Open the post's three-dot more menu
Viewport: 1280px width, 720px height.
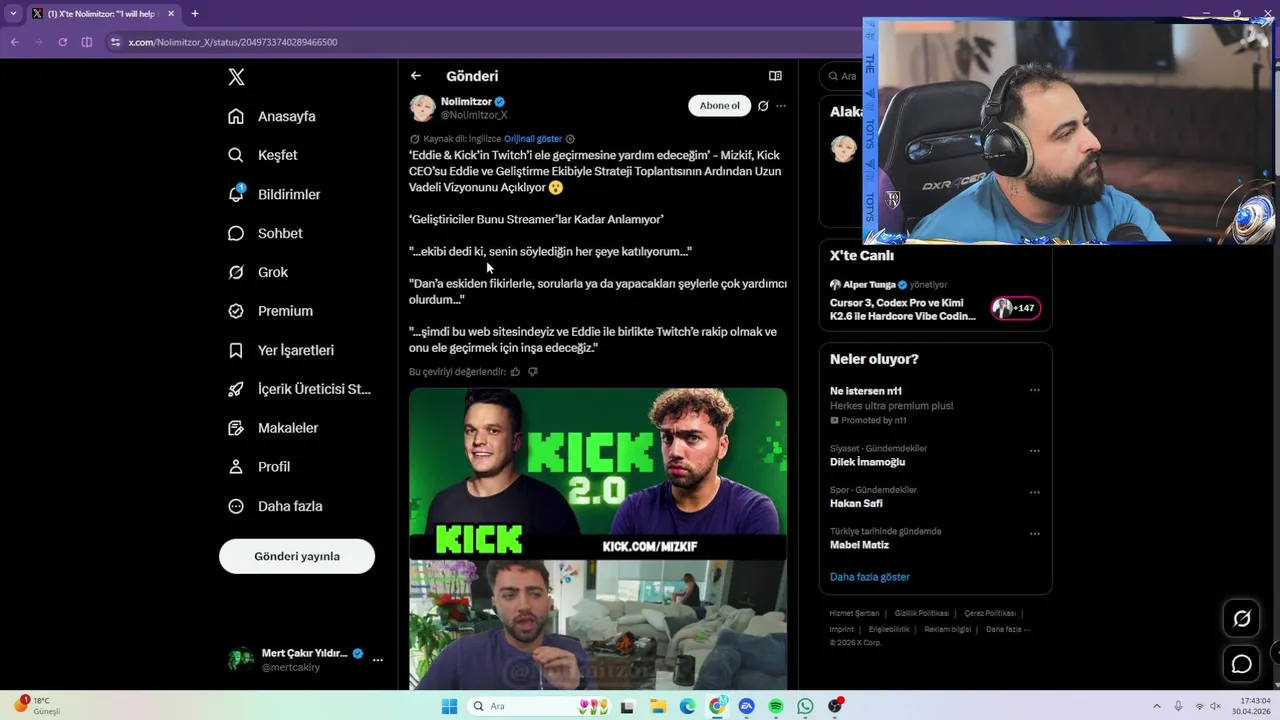tap(781, 106)
